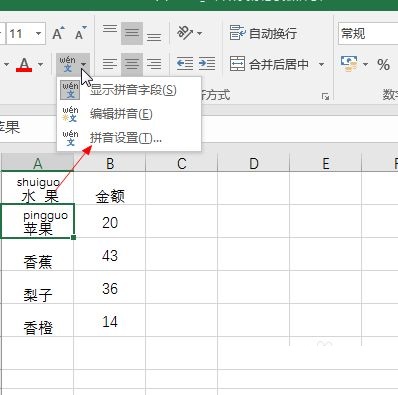The image size is (398, 395).
Task: Apply percent style
Action: click(383, 64)
